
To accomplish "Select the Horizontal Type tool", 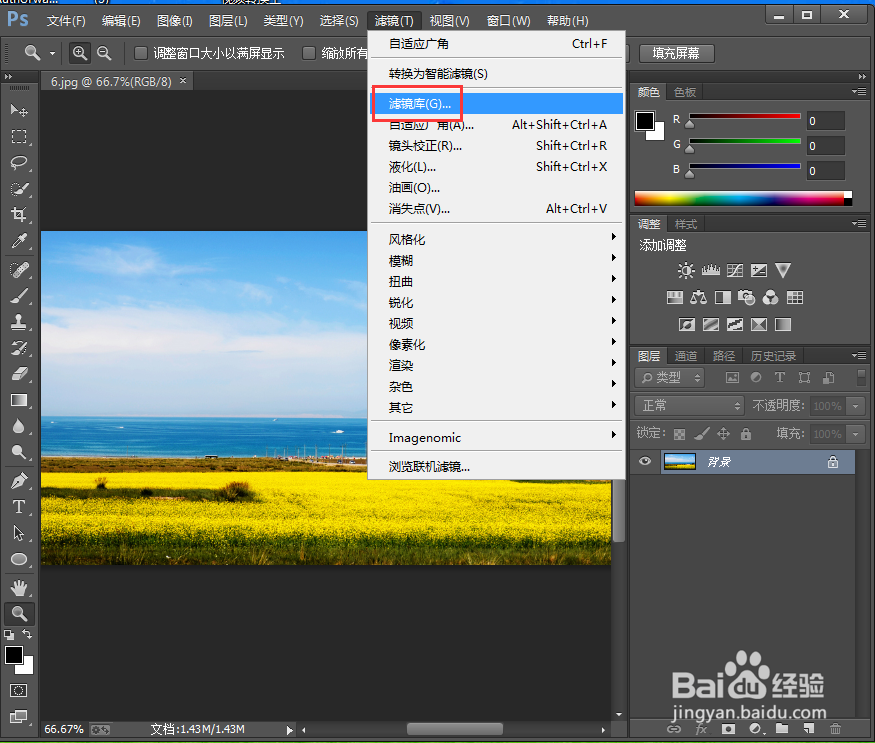I will (x=19, y=507).
